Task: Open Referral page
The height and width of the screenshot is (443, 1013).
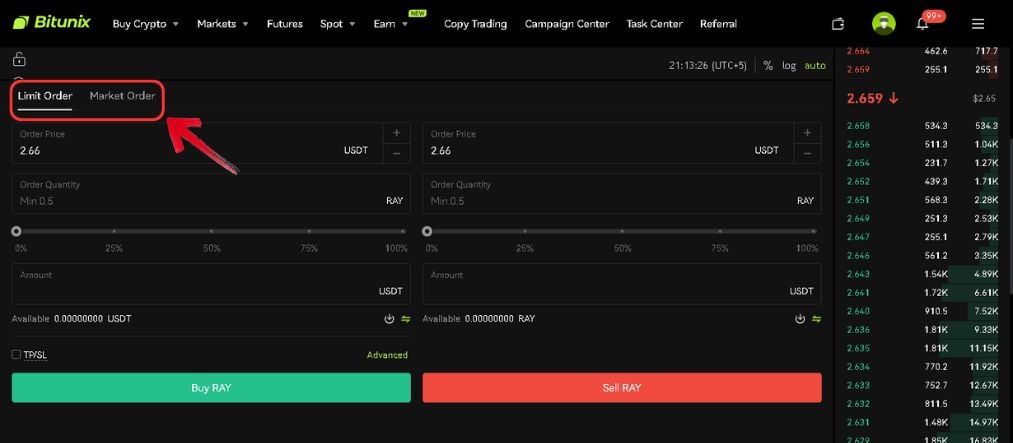Action: [718, 24]
